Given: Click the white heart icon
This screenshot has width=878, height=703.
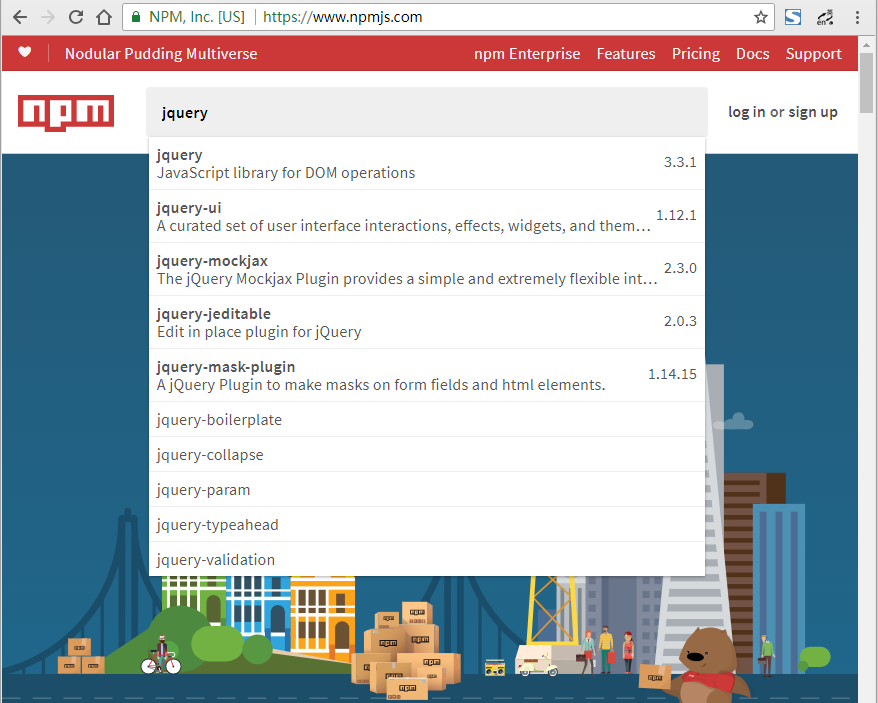Looking at the screenshot, I should point(25,52).
